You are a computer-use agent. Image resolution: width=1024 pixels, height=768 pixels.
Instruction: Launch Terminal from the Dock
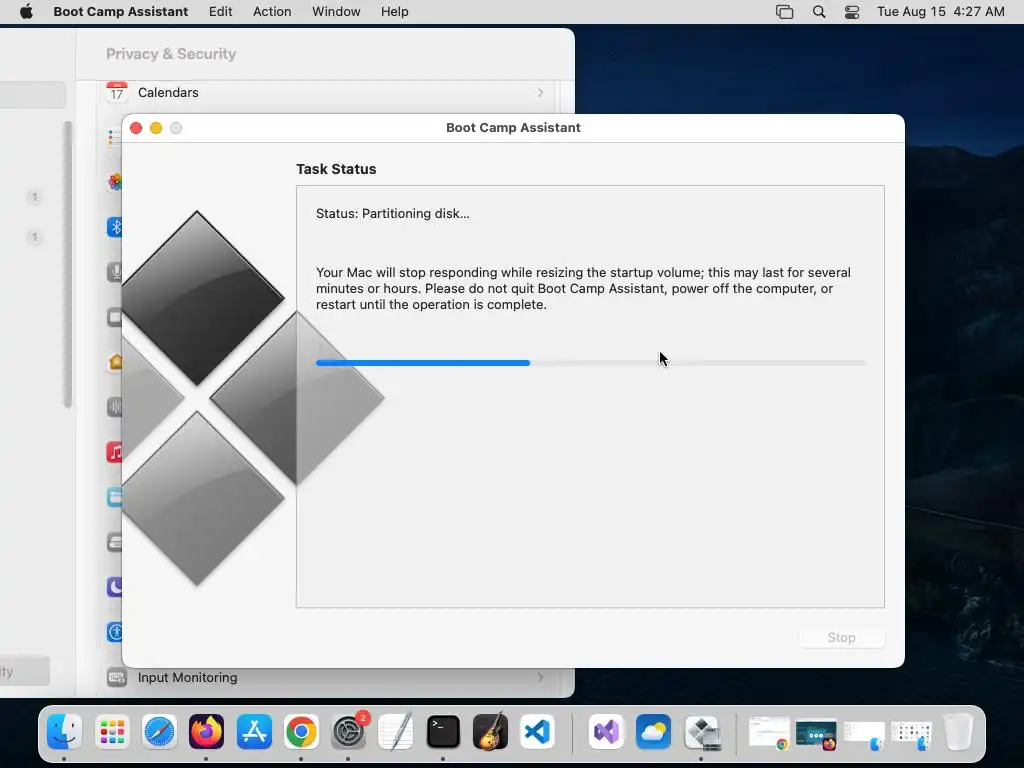point(443,731)
